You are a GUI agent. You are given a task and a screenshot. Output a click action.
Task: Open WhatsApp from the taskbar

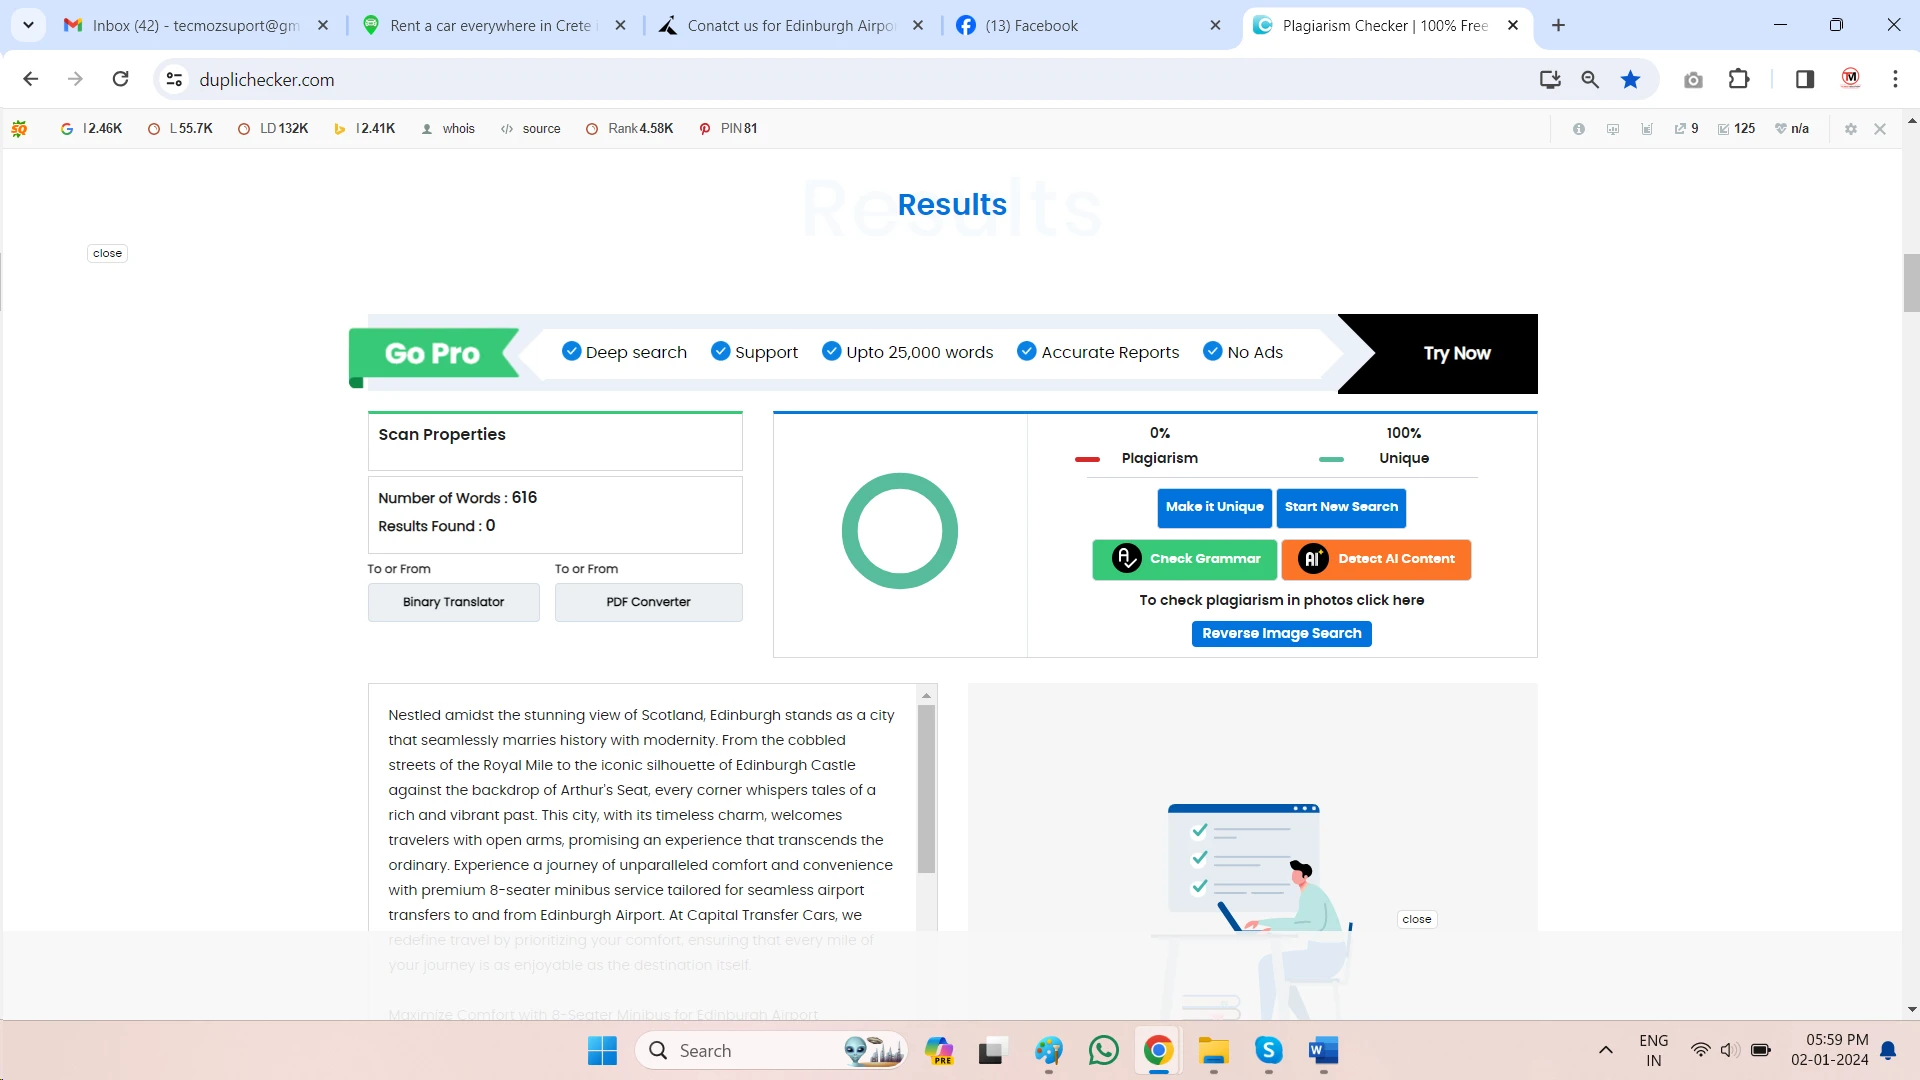coord(1103,1050)
